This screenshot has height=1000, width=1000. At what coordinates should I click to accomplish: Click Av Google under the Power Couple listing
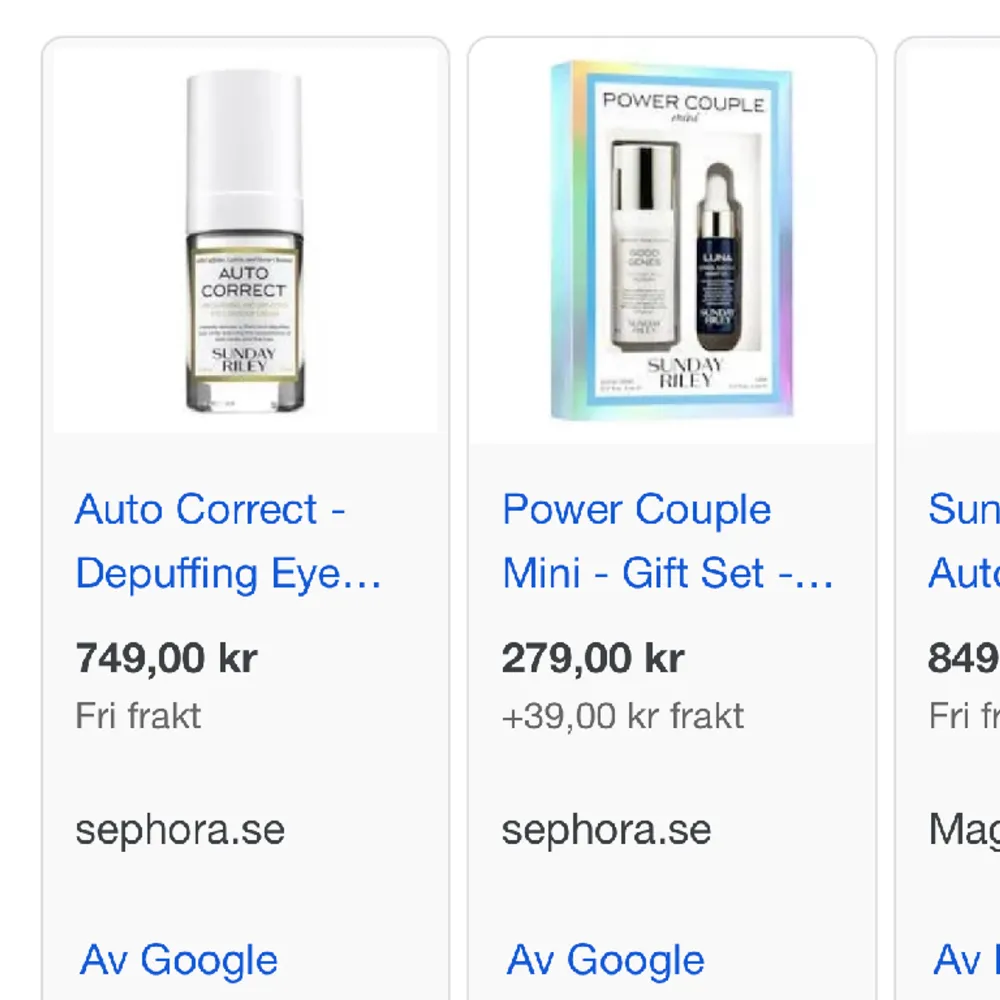pyautogui.click(x=604, y=959)
